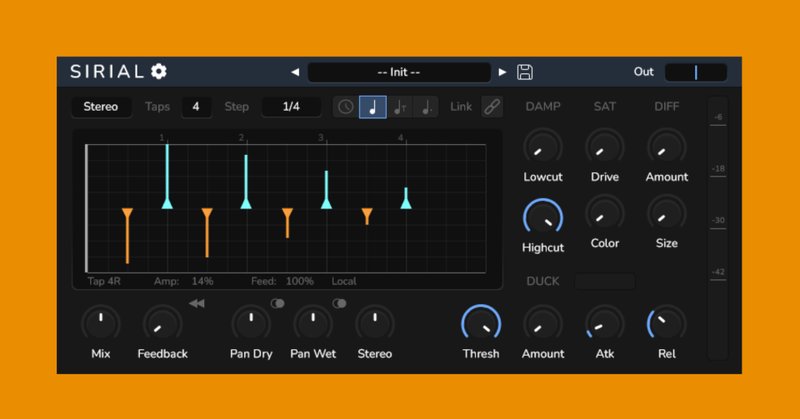Click the output level meter on right
This screenshot has width=800, height=419.
click(x=717, y=227)
